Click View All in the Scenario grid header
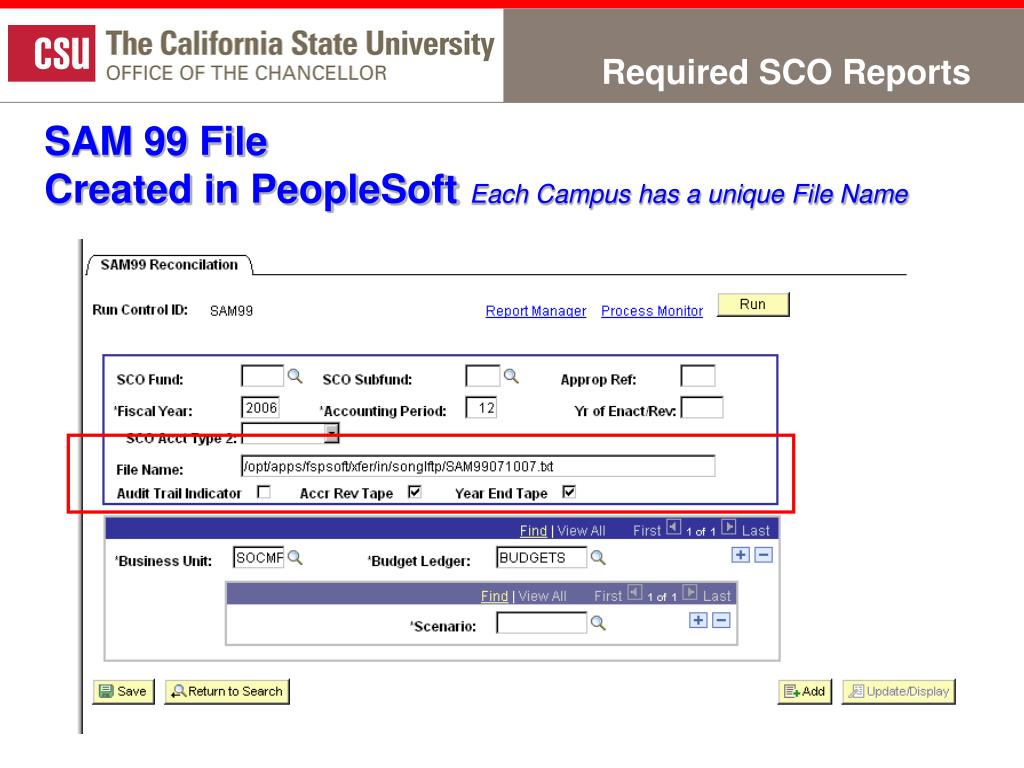This screenshot has width=1024, height=768. click(542, 596)
